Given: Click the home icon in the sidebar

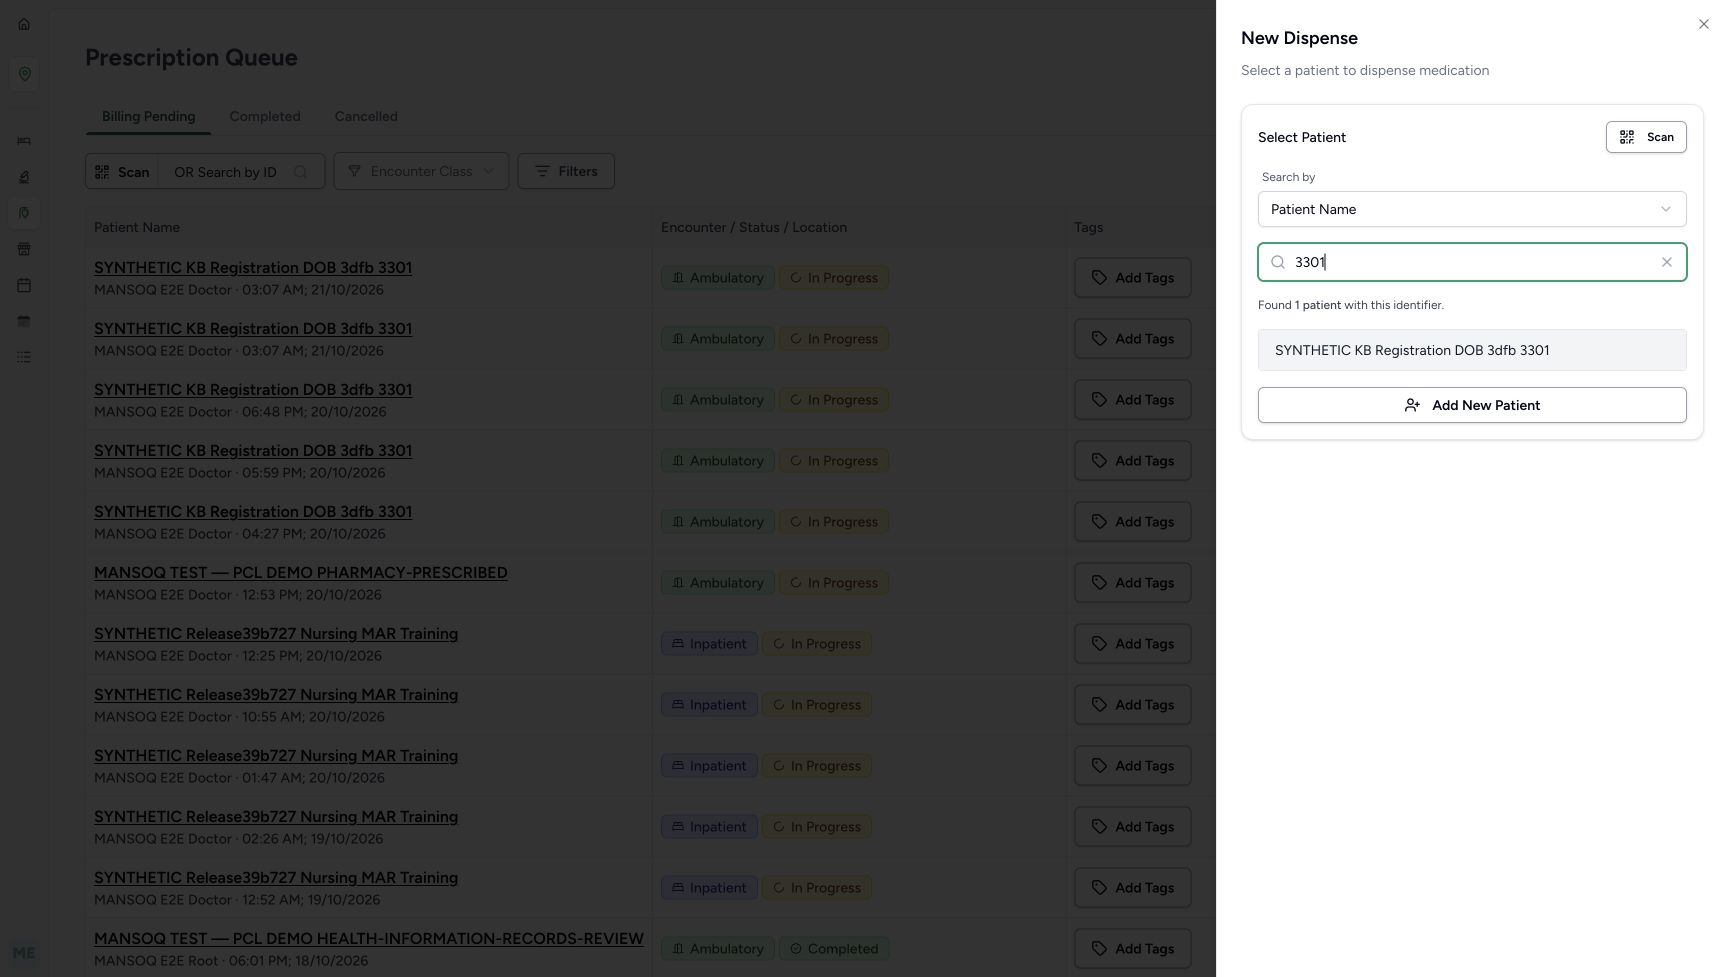Looking at the screenshot, I should click(x=24, y=24).
